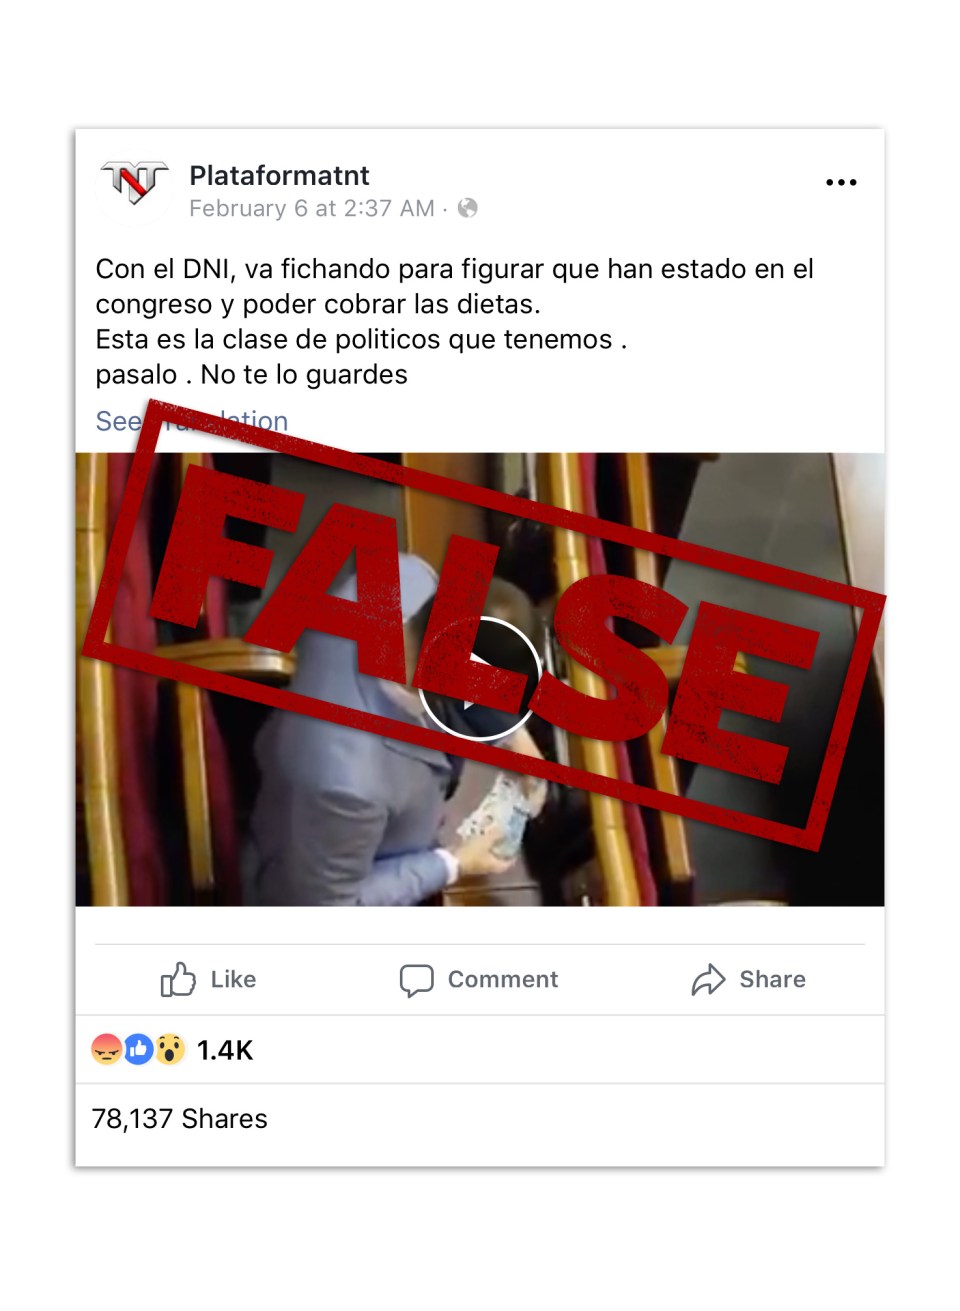Viewport: 960px width, 1311px height.
Task: Play the video with the circular play button
Action: pyautogui.click(x=479, y=678)
